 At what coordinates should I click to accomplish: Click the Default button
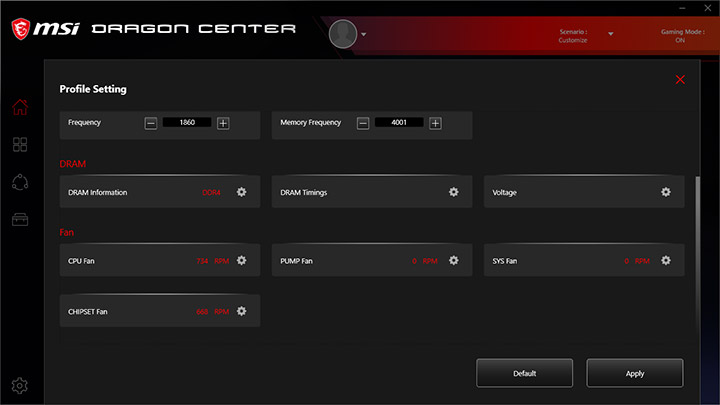coord(524,373)
